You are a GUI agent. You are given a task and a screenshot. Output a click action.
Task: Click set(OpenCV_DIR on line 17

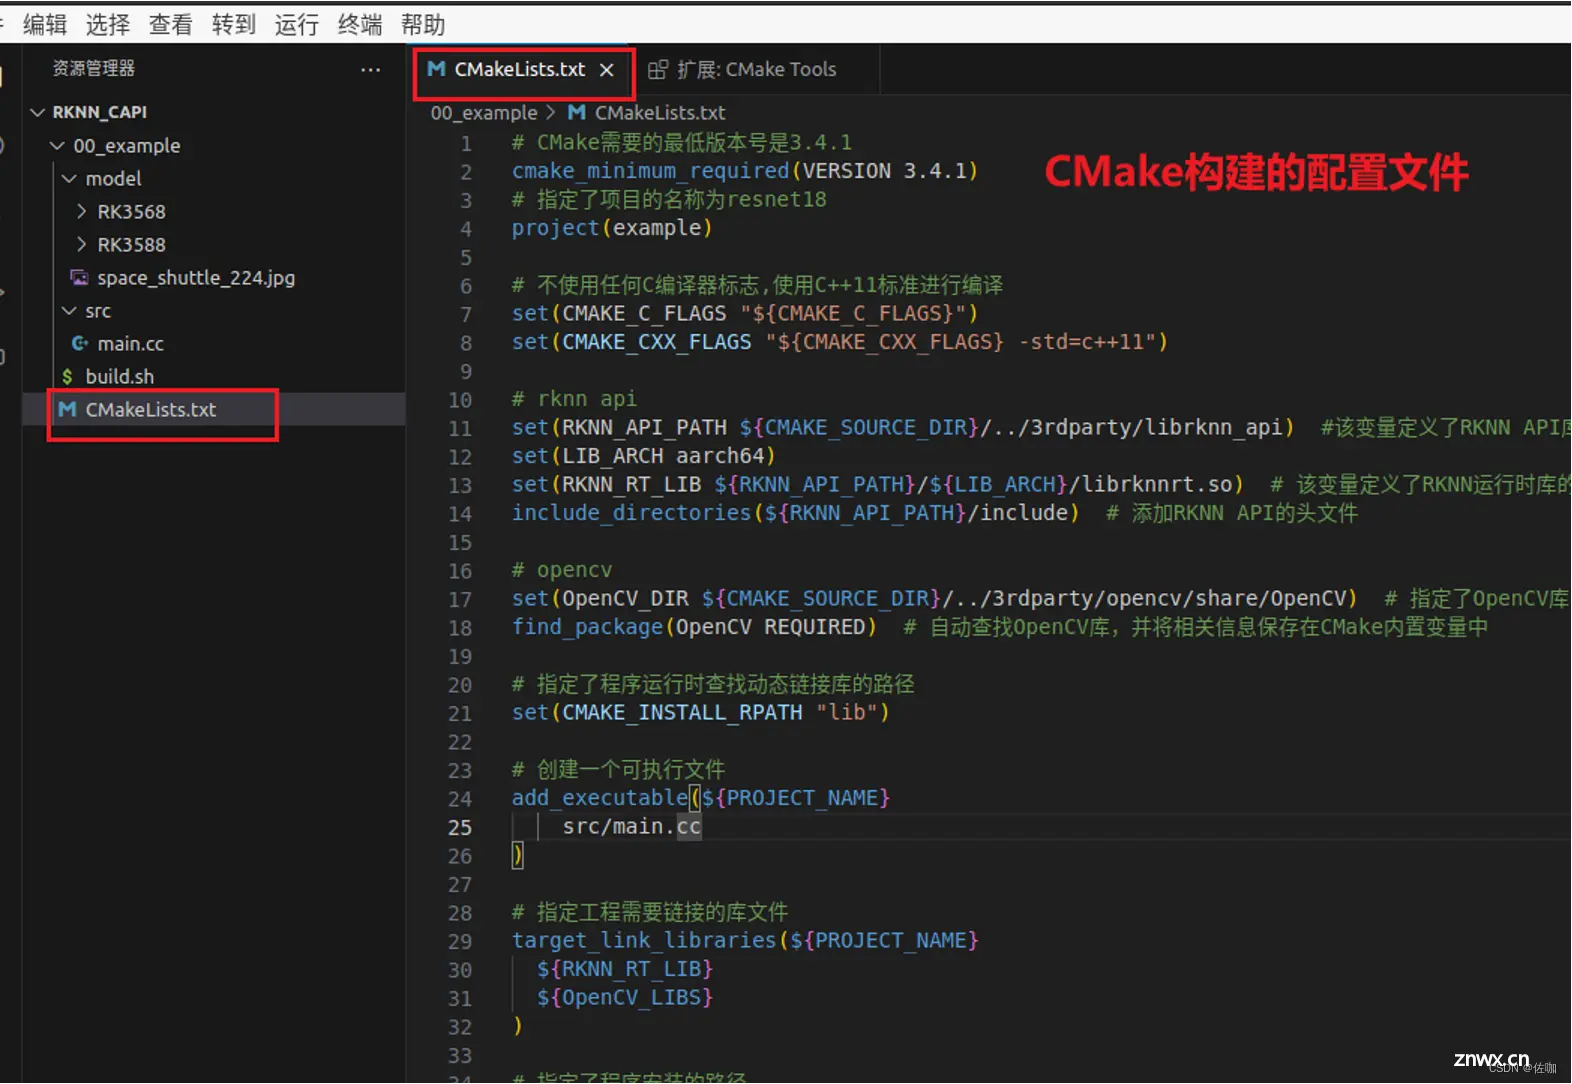pos(600,599)
